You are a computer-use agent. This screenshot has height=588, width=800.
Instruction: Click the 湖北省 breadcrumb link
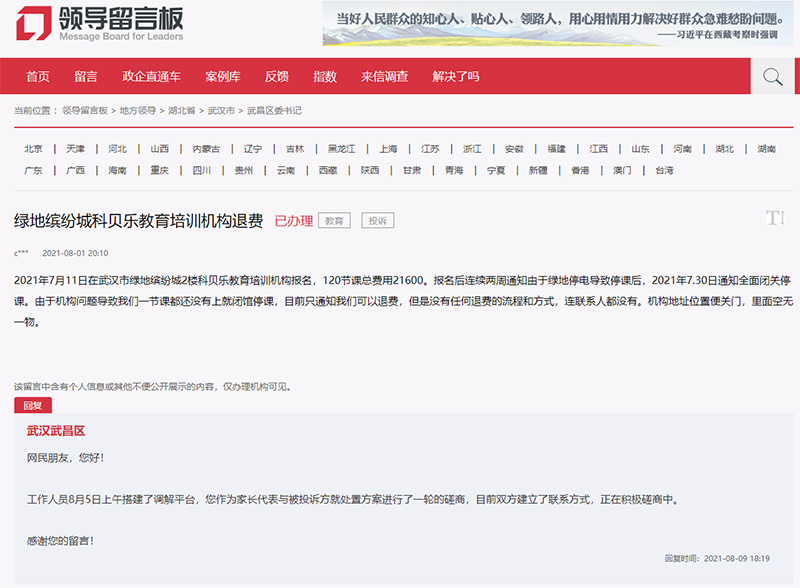(181, 110)
